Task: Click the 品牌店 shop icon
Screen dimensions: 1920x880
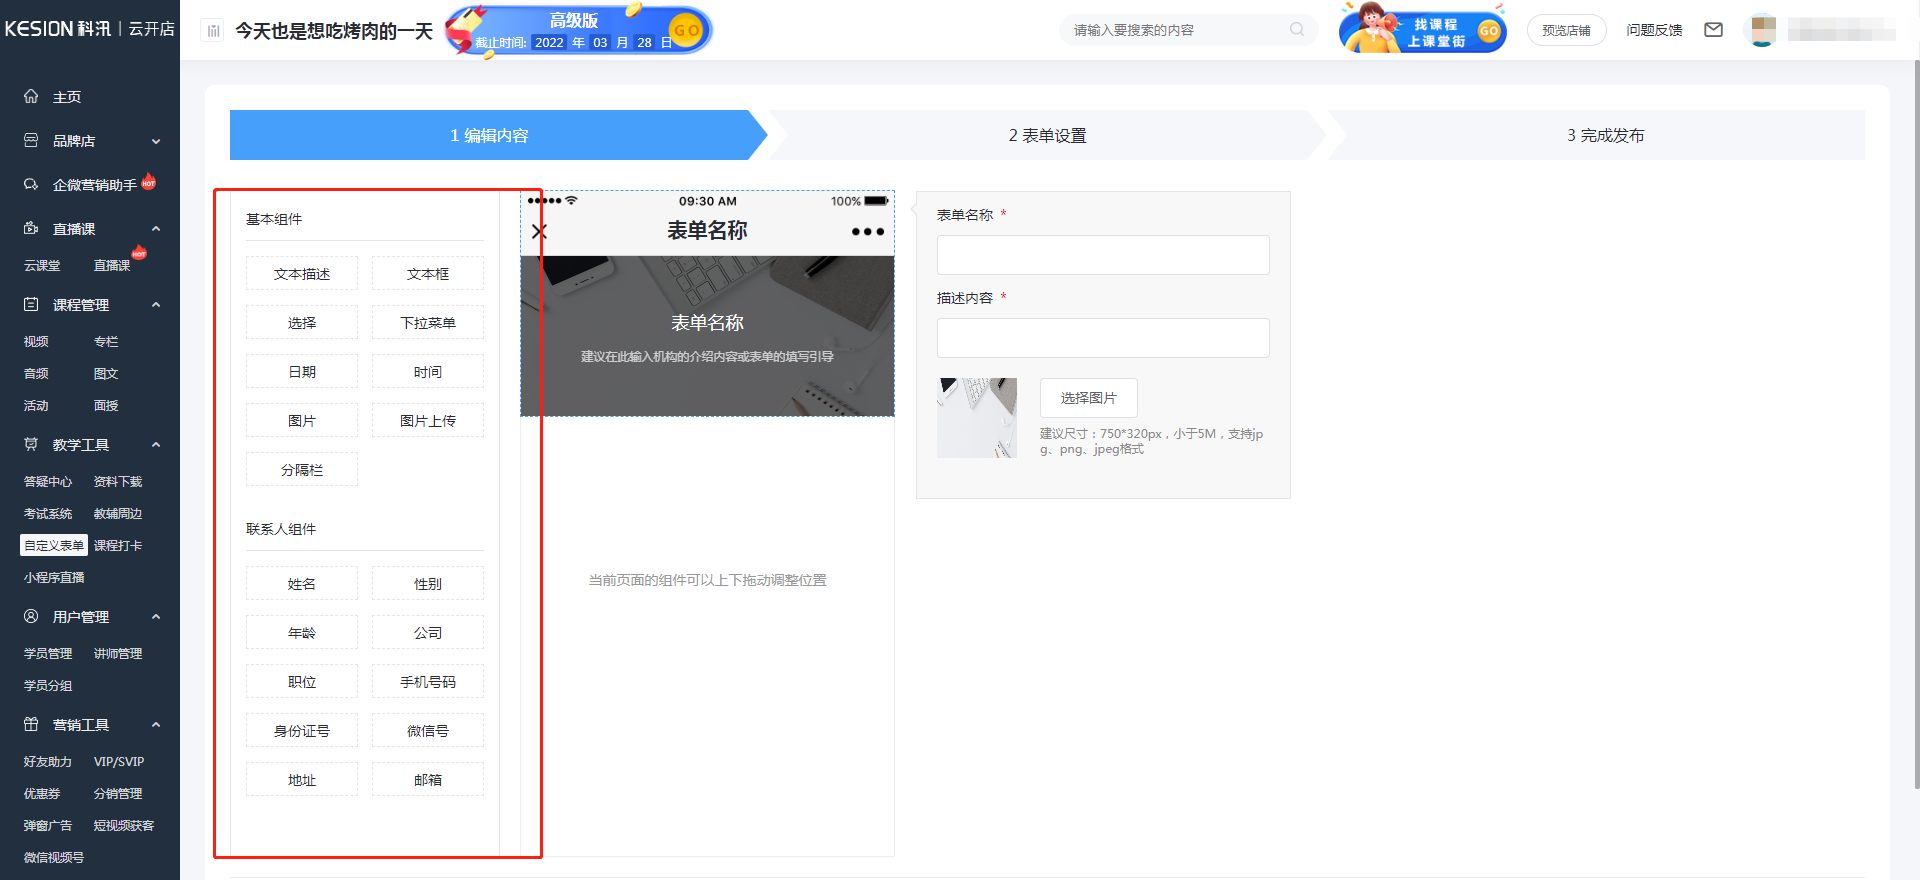Action: pos(31,141)
